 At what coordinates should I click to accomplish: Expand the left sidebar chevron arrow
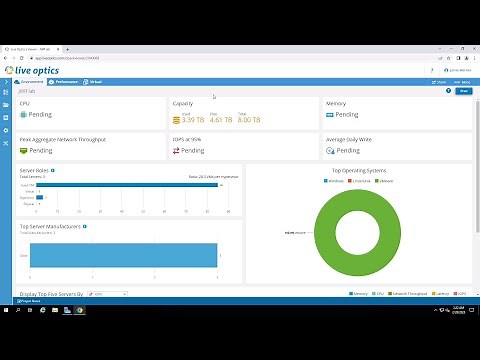point(6,82)
